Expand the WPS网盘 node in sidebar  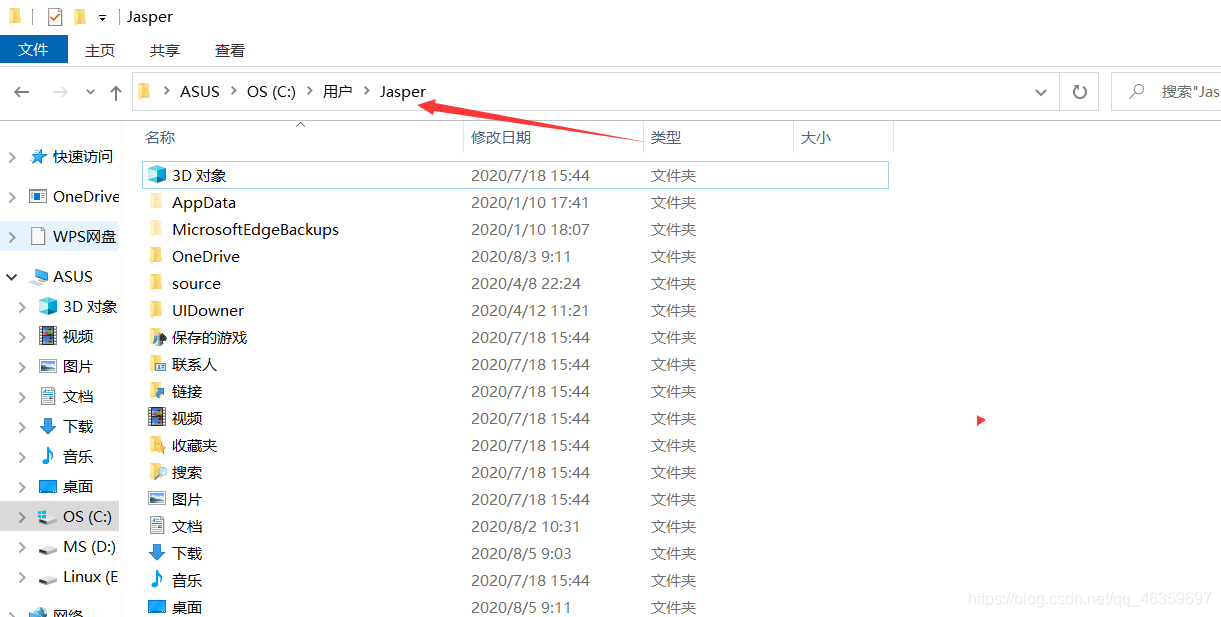(x=12, y=237)
